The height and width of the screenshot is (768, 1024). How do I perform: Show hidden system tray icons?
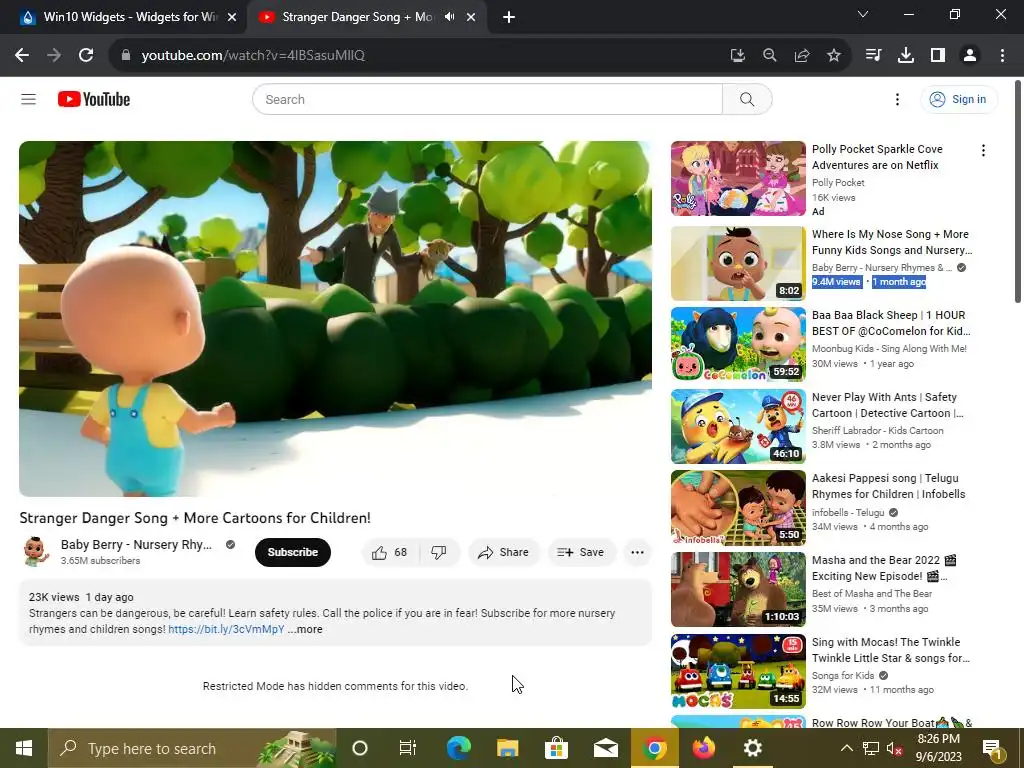click(x=846, y=748)
